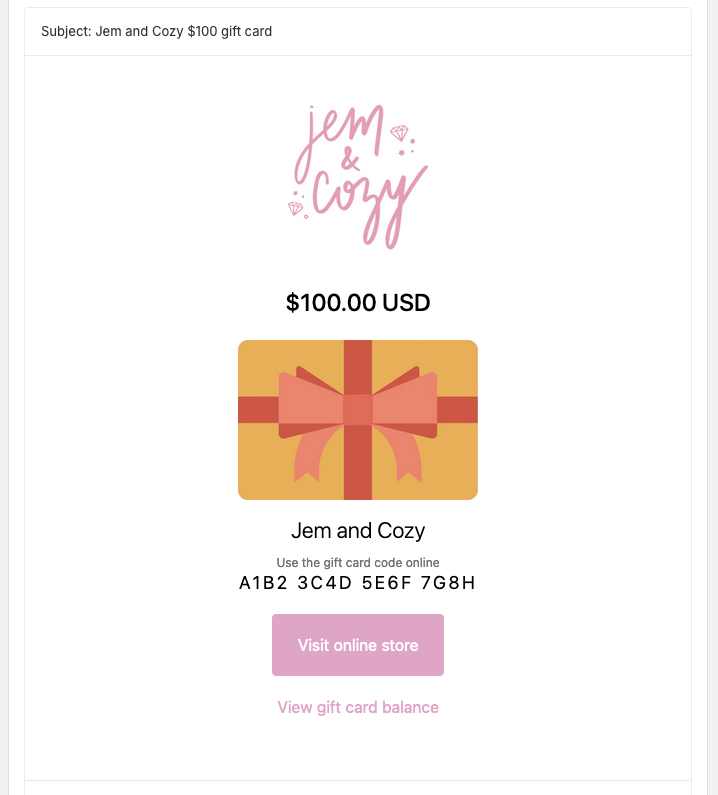Click the $100.00 USD amount heading

coord(358,302)
